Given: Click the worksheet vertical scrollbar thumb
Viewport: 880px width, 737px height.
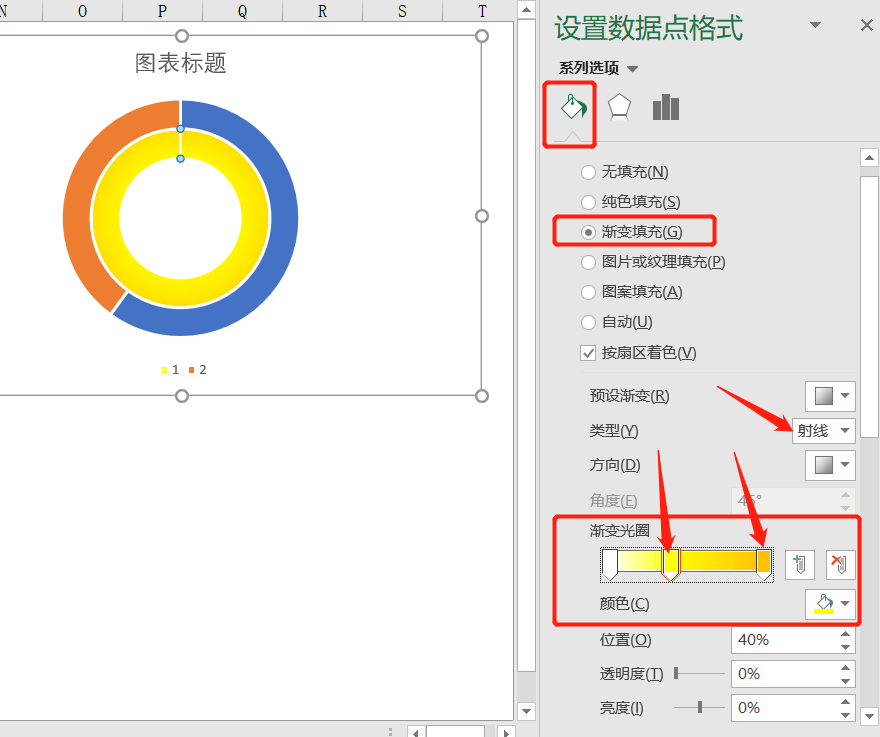Looking at the screenshot, I should pyautogui.click(x=526, y=345).
